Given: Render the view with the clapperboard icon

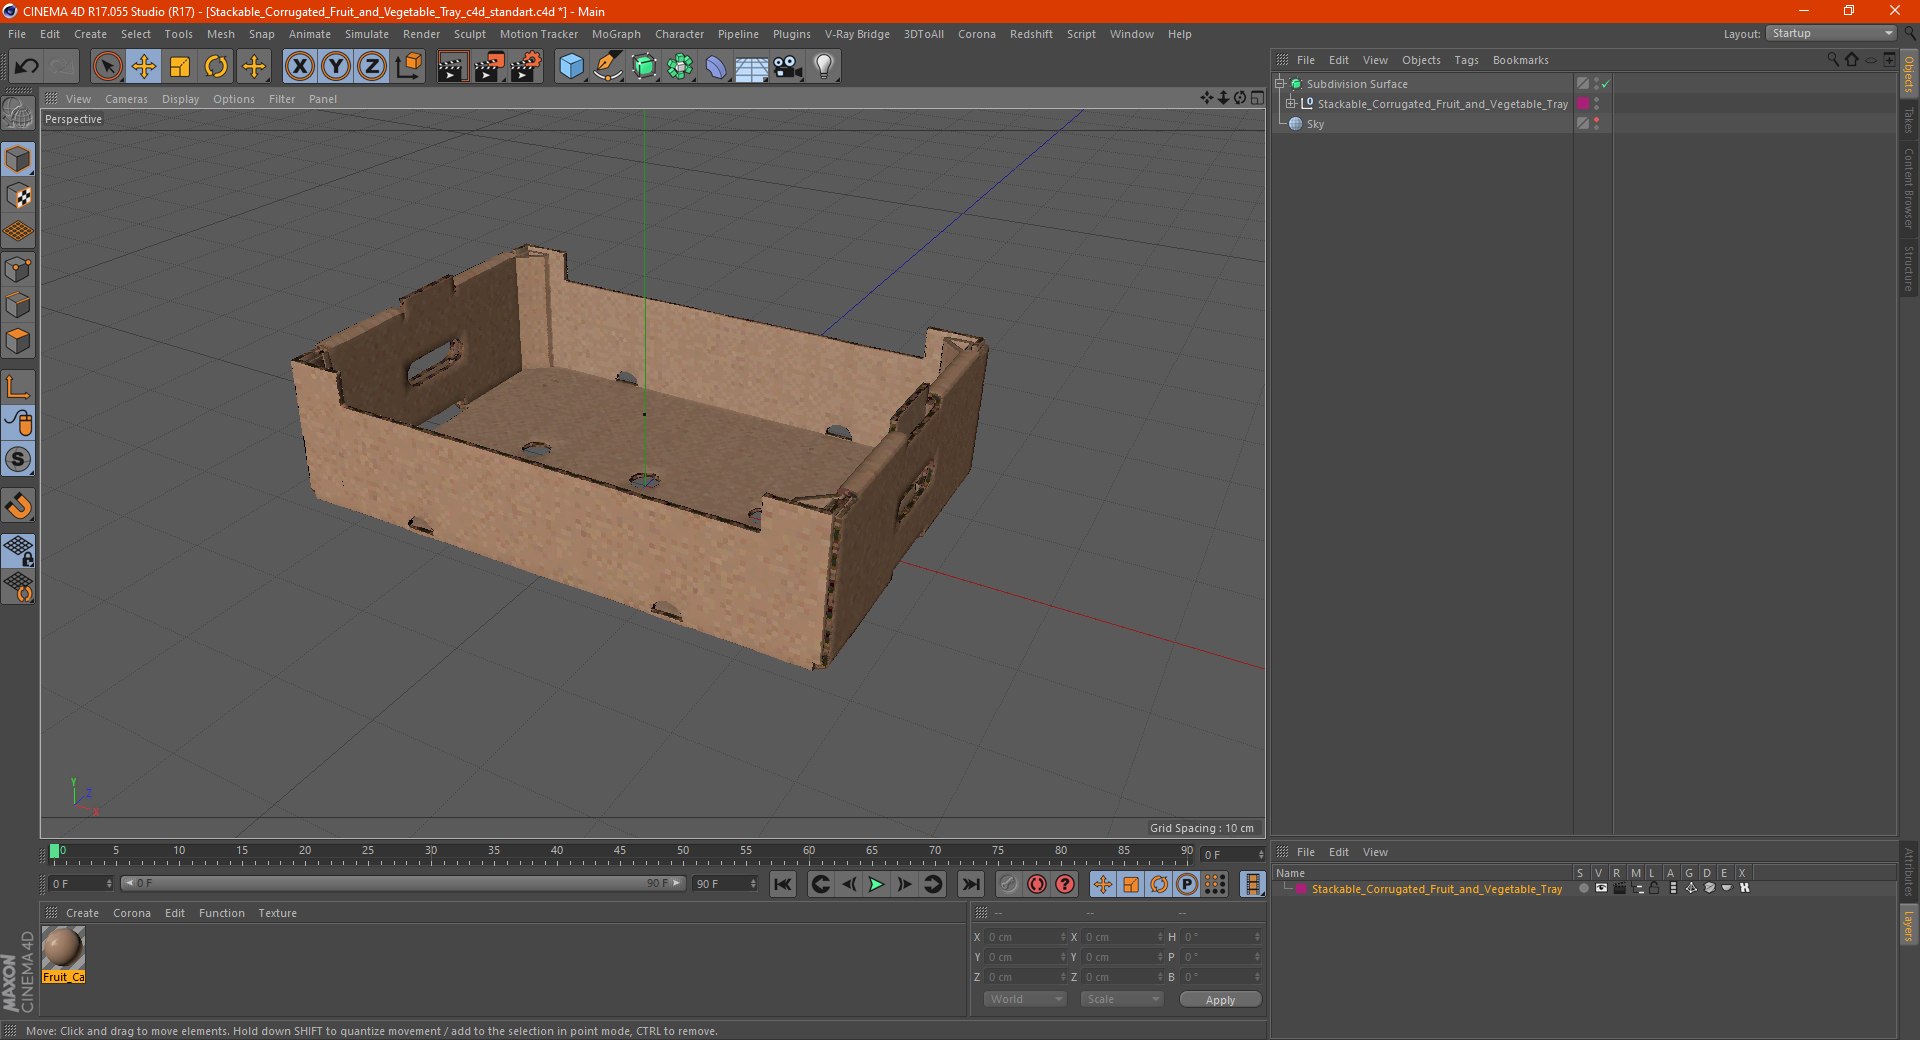Looking at the screenshot, I should (x=452, y=67).
